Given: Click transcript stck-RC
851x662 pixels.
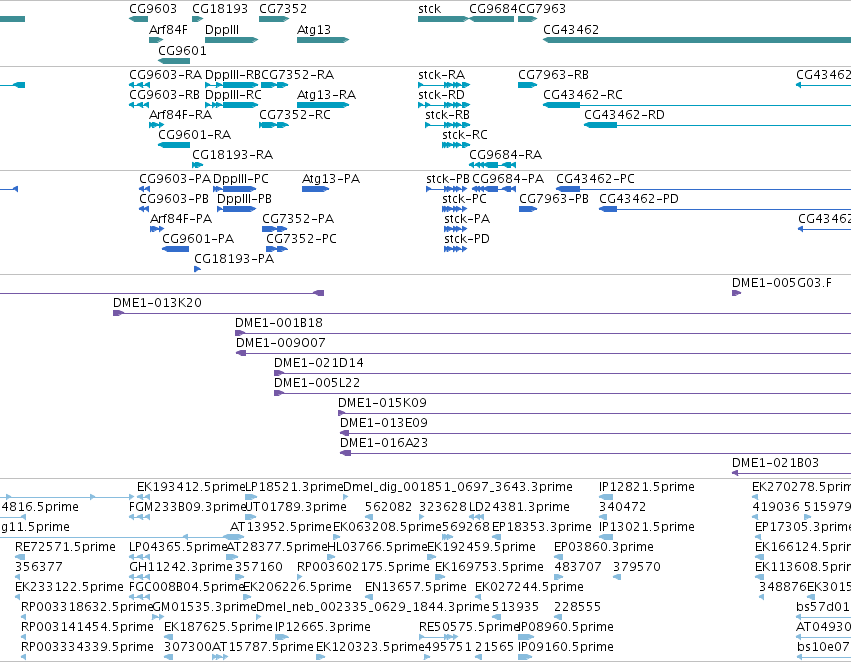Looking at the screenshot, I should 456,145.
